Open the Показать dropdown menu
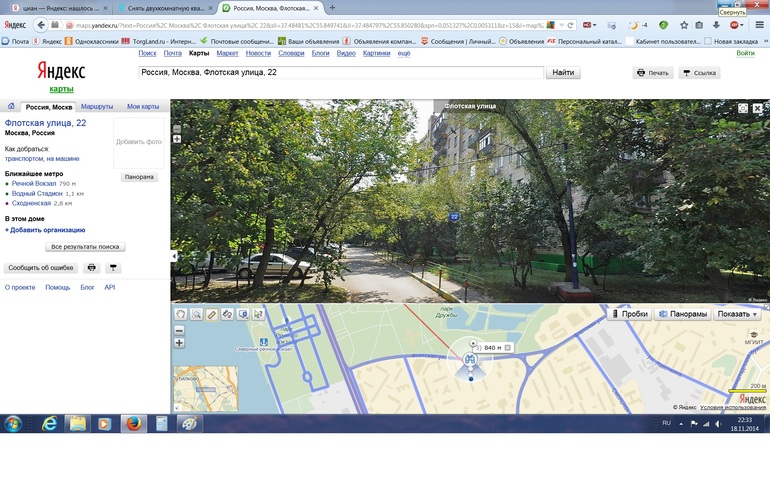 [738, 314]
